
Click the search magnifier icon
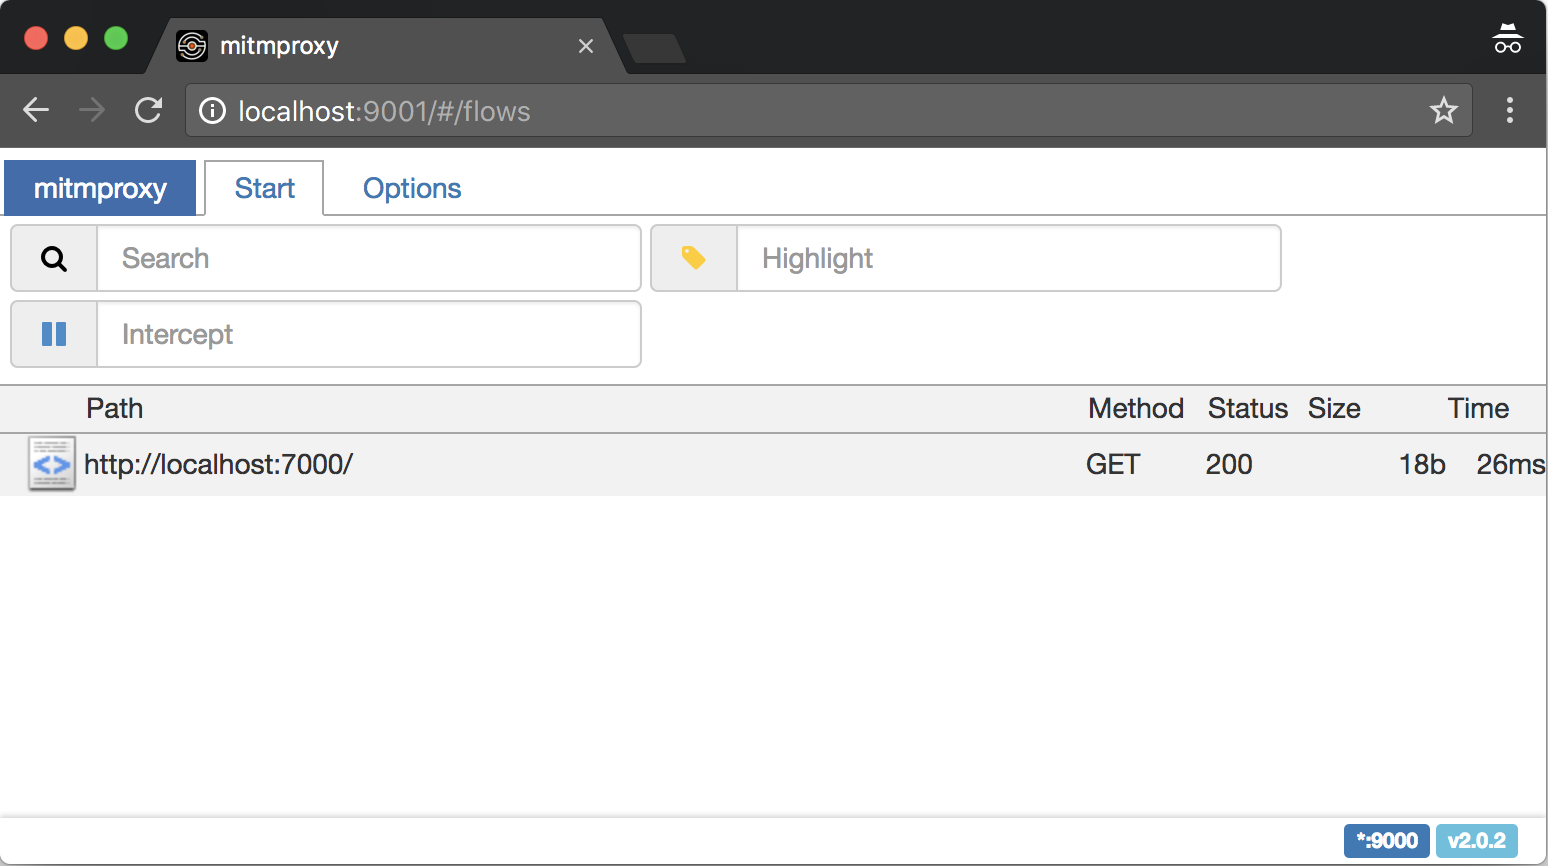[x=54, y=259]
